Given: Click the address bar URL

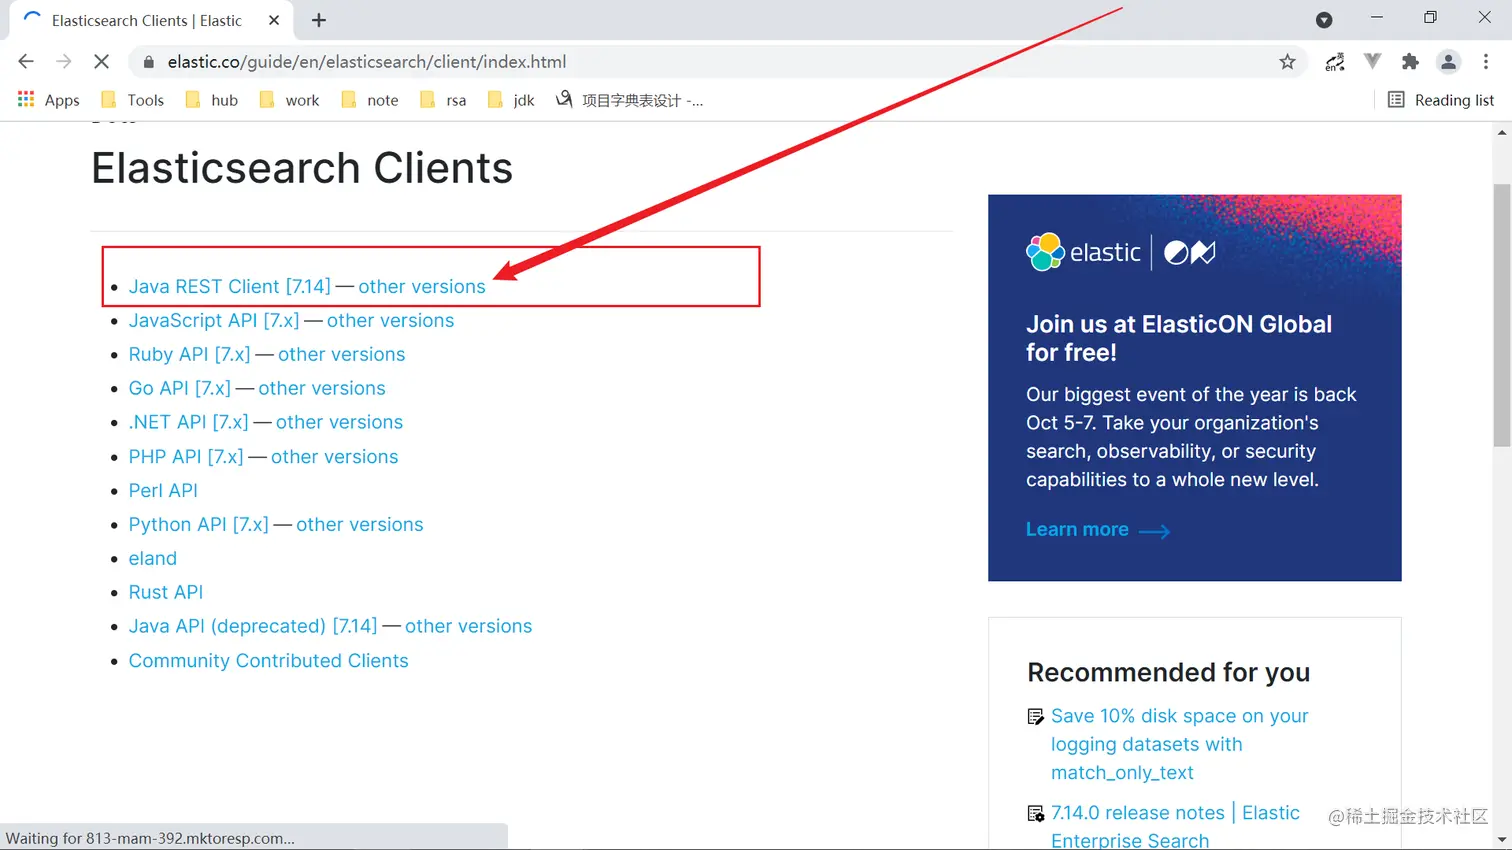Looking at the screenshot, I should pyautogui.click(x=367, y=62).
